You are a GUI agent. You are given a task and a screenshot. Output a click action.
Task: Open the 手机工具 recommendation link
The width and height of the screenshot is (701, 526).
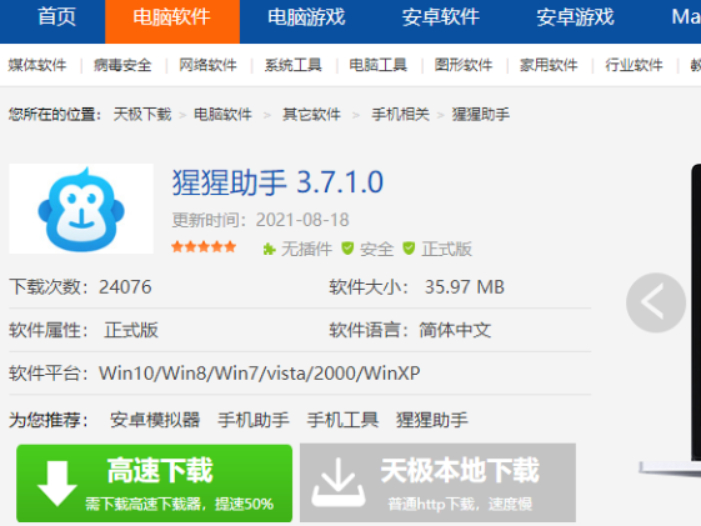point(342,420)
